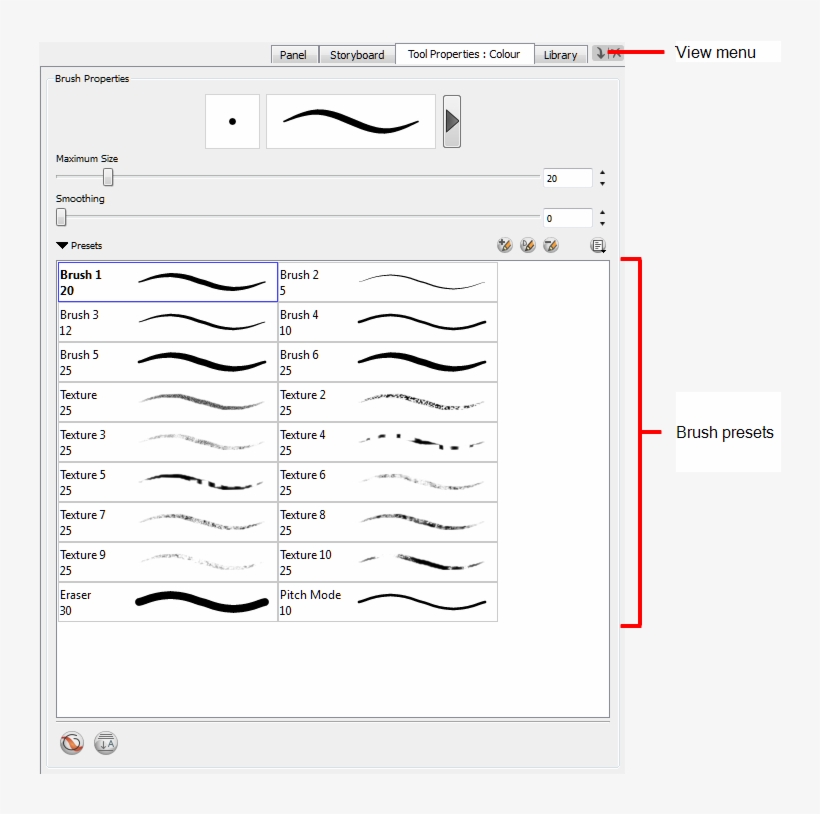Click the brush tip preview thumbnail

pos(232,121)
